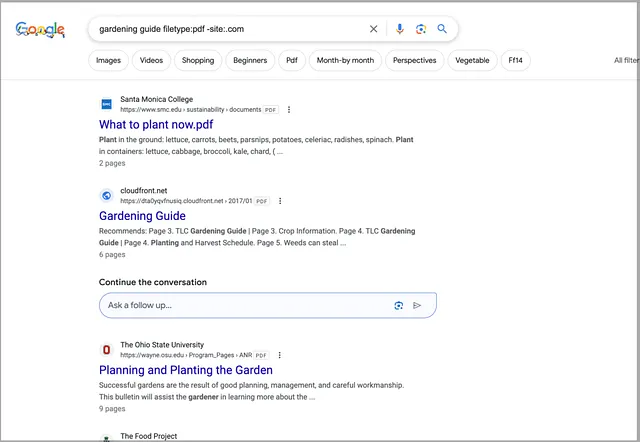Open more options for the Santa Monica College result

tap(289, 109)
